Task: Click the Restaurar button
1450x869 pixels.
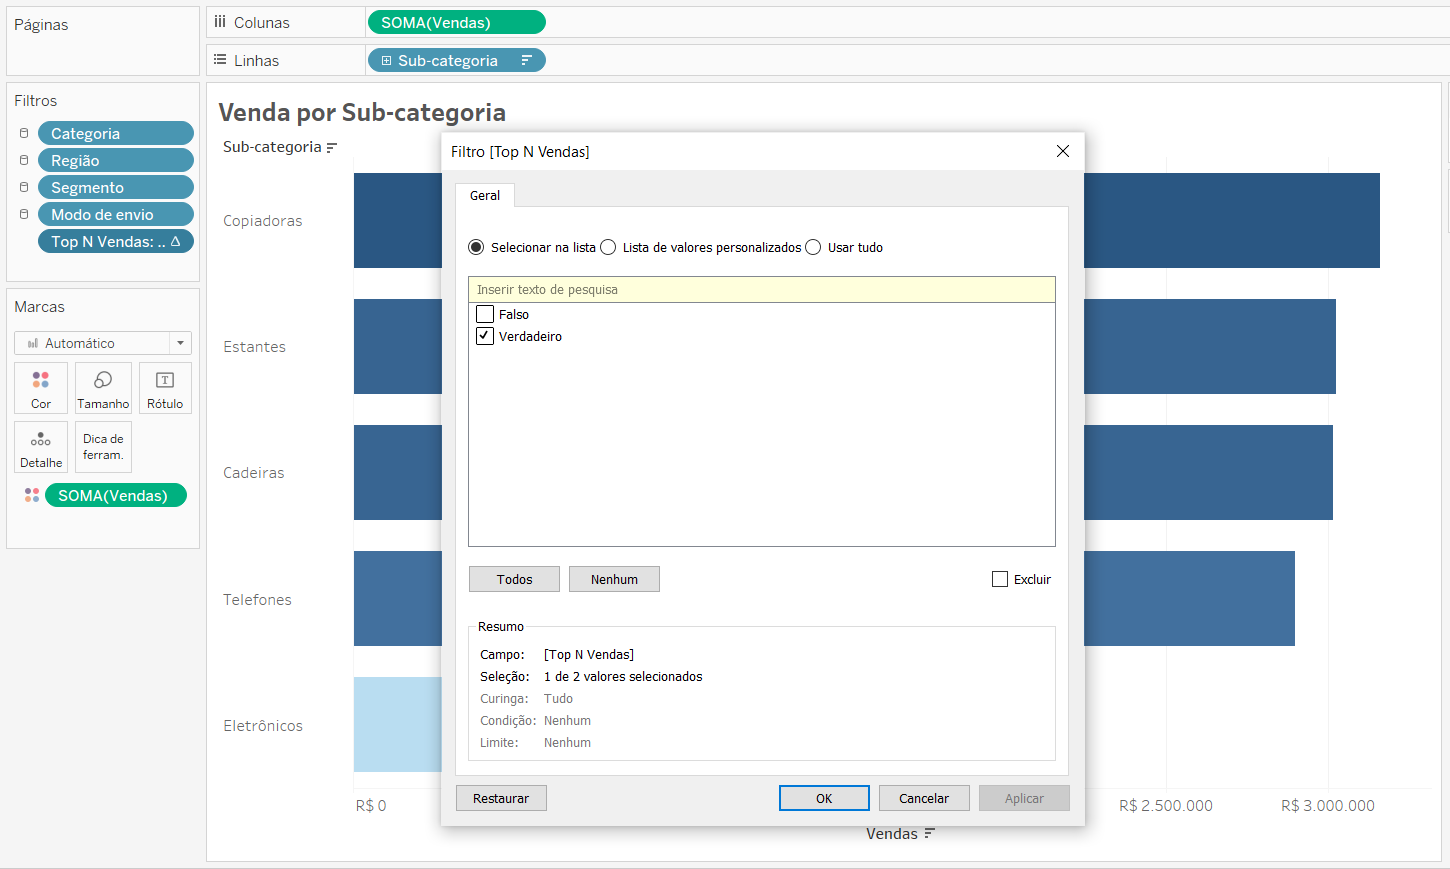Action: [x=501, y=798]
